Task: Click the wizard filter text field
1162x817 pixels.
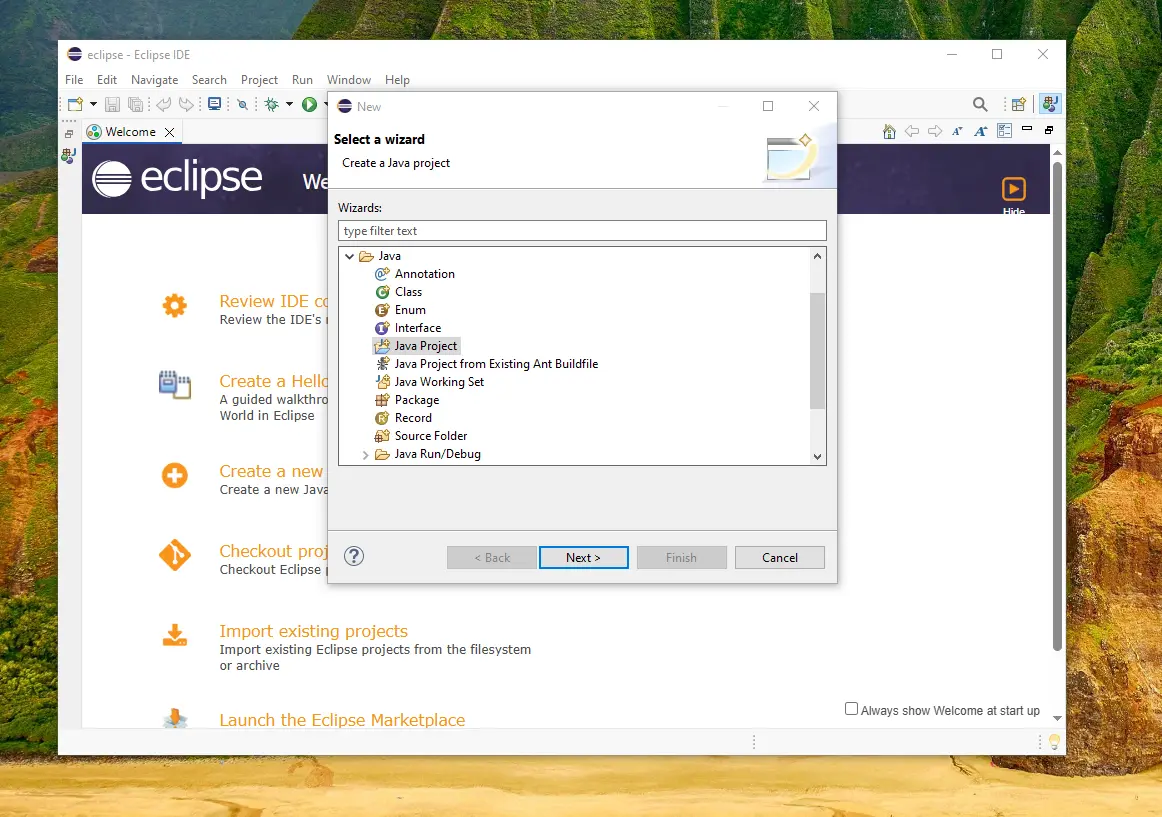Action: click(x=582, y=231)
